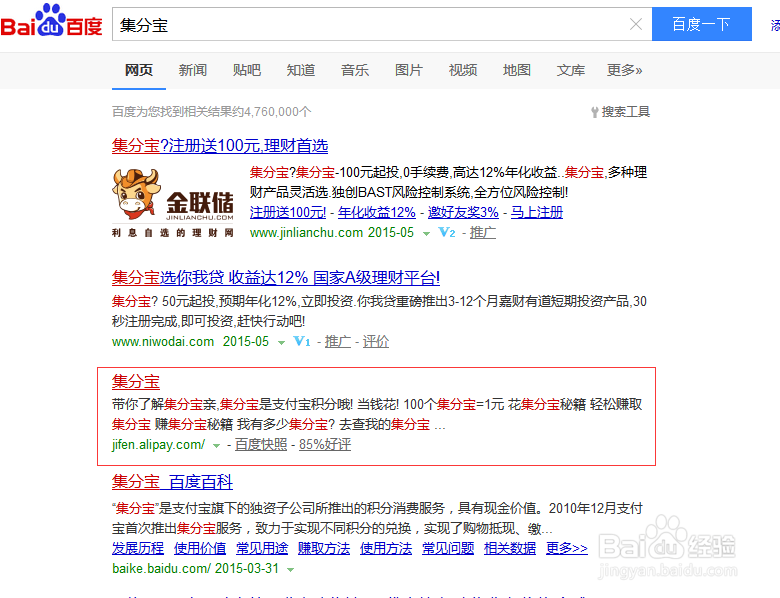Open the 贴吧 tab
This screenshot has width=780, height=598.
click(247, 70)
